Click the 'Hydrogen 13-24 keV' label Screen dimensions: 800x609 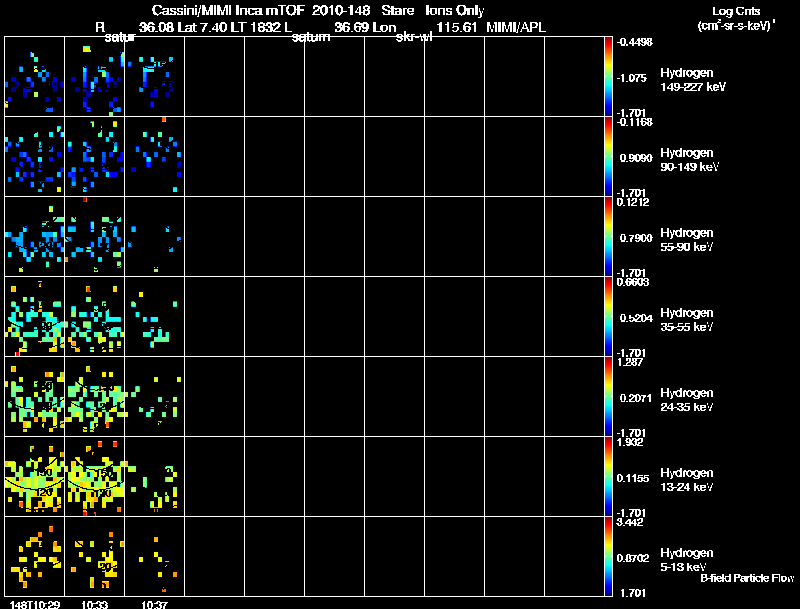click(x=687, y=480)
